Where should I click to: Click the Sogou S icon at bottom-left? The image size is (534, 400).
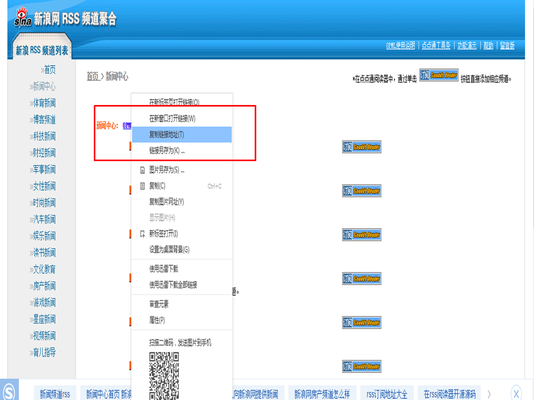9,391
